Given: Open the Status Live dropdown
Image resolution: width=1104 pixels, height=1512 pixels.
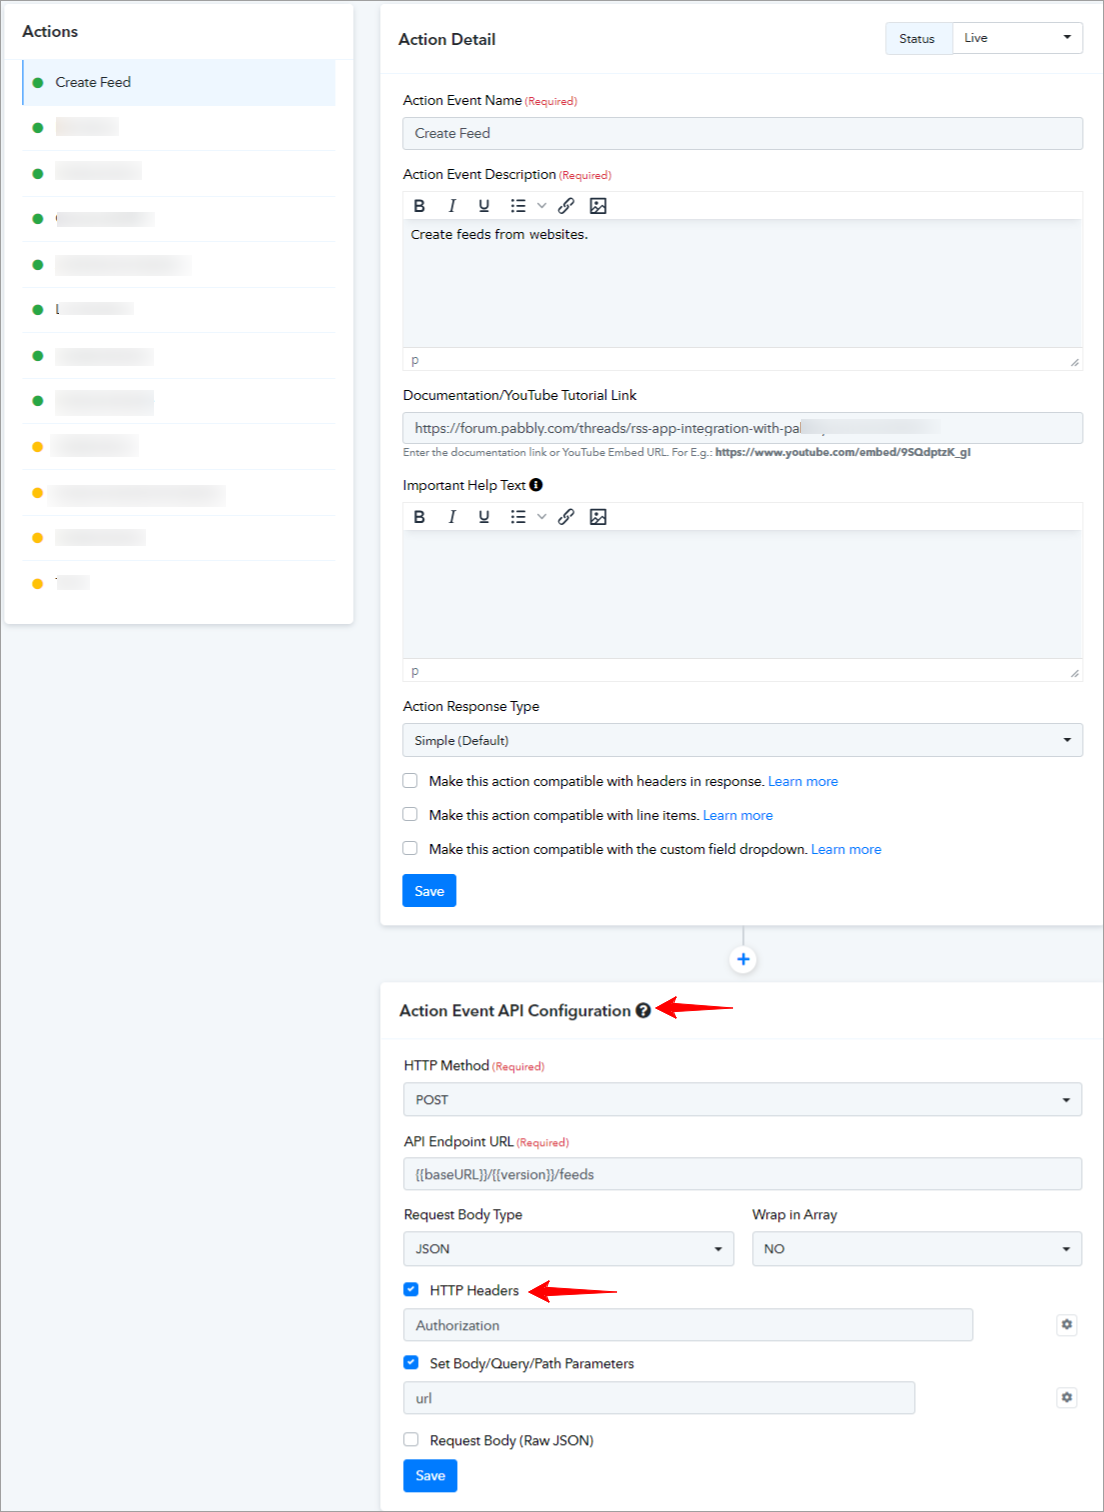Looking at the screenshot, I should point(1017,38).
